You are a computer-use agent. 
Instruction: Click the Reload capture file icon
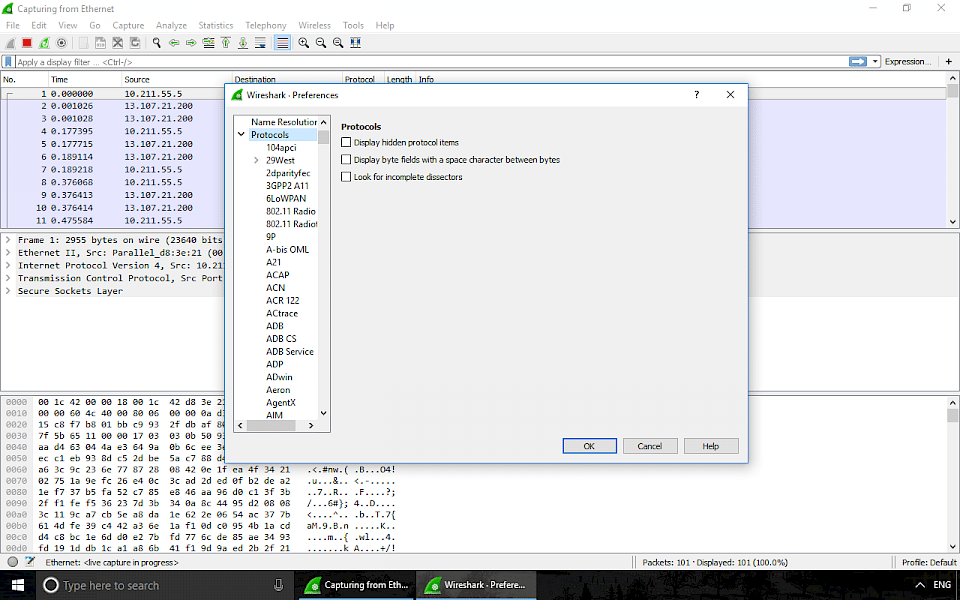tap(135, 43)
